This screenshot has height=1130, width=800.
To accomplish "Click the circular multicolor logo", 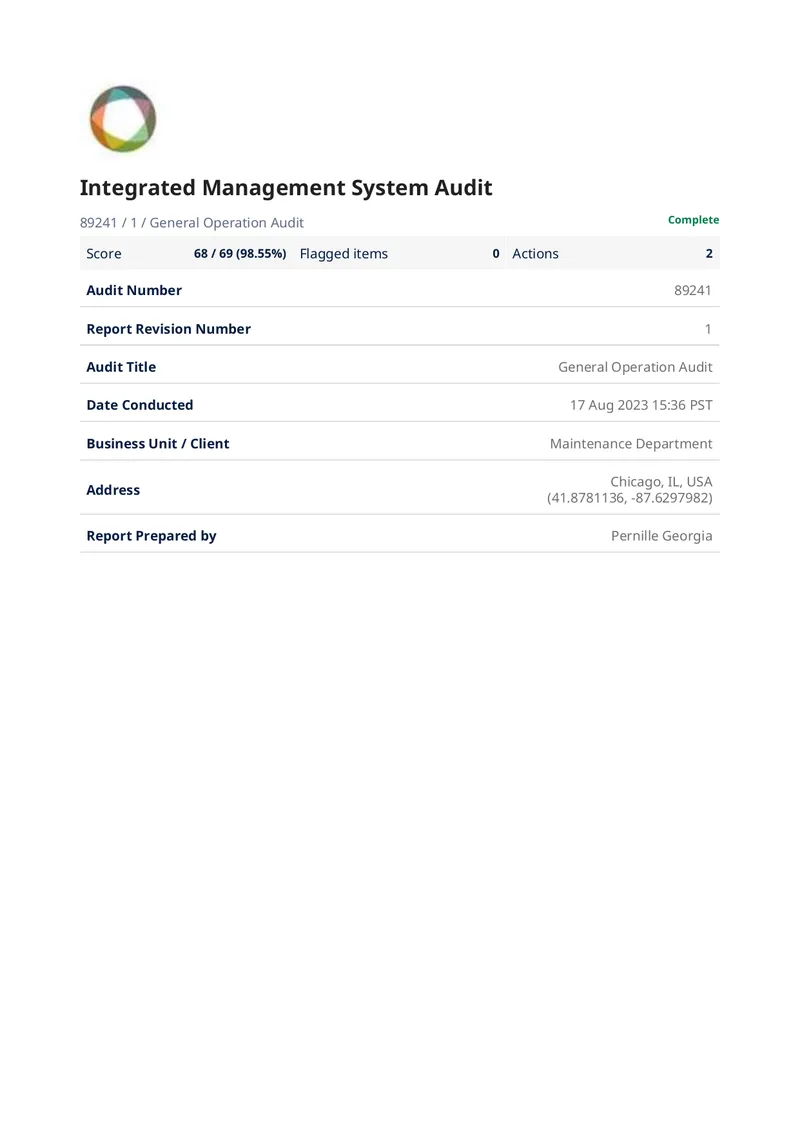I will pos(123,119).
